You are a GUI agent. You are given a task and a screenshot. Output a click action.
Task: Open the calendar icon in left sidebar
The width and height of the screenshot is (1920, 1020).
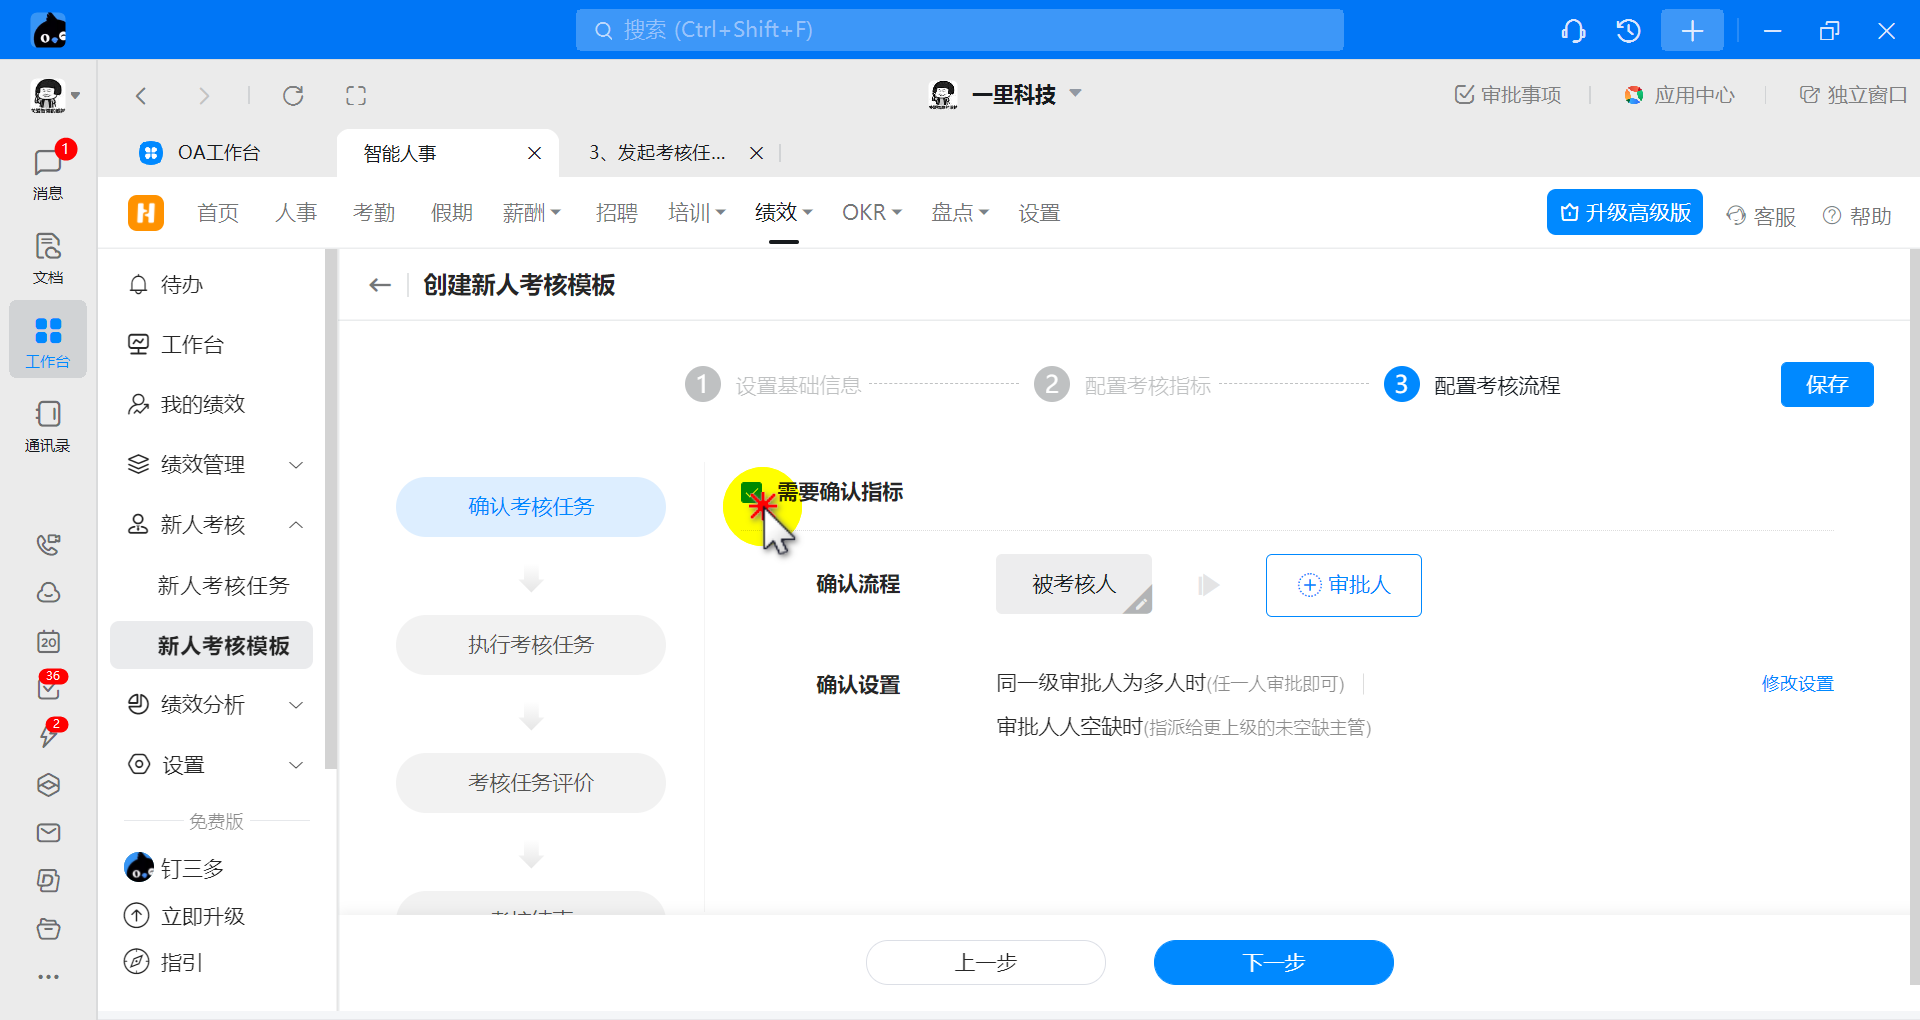pyautogui.click(x=48, y=641)
